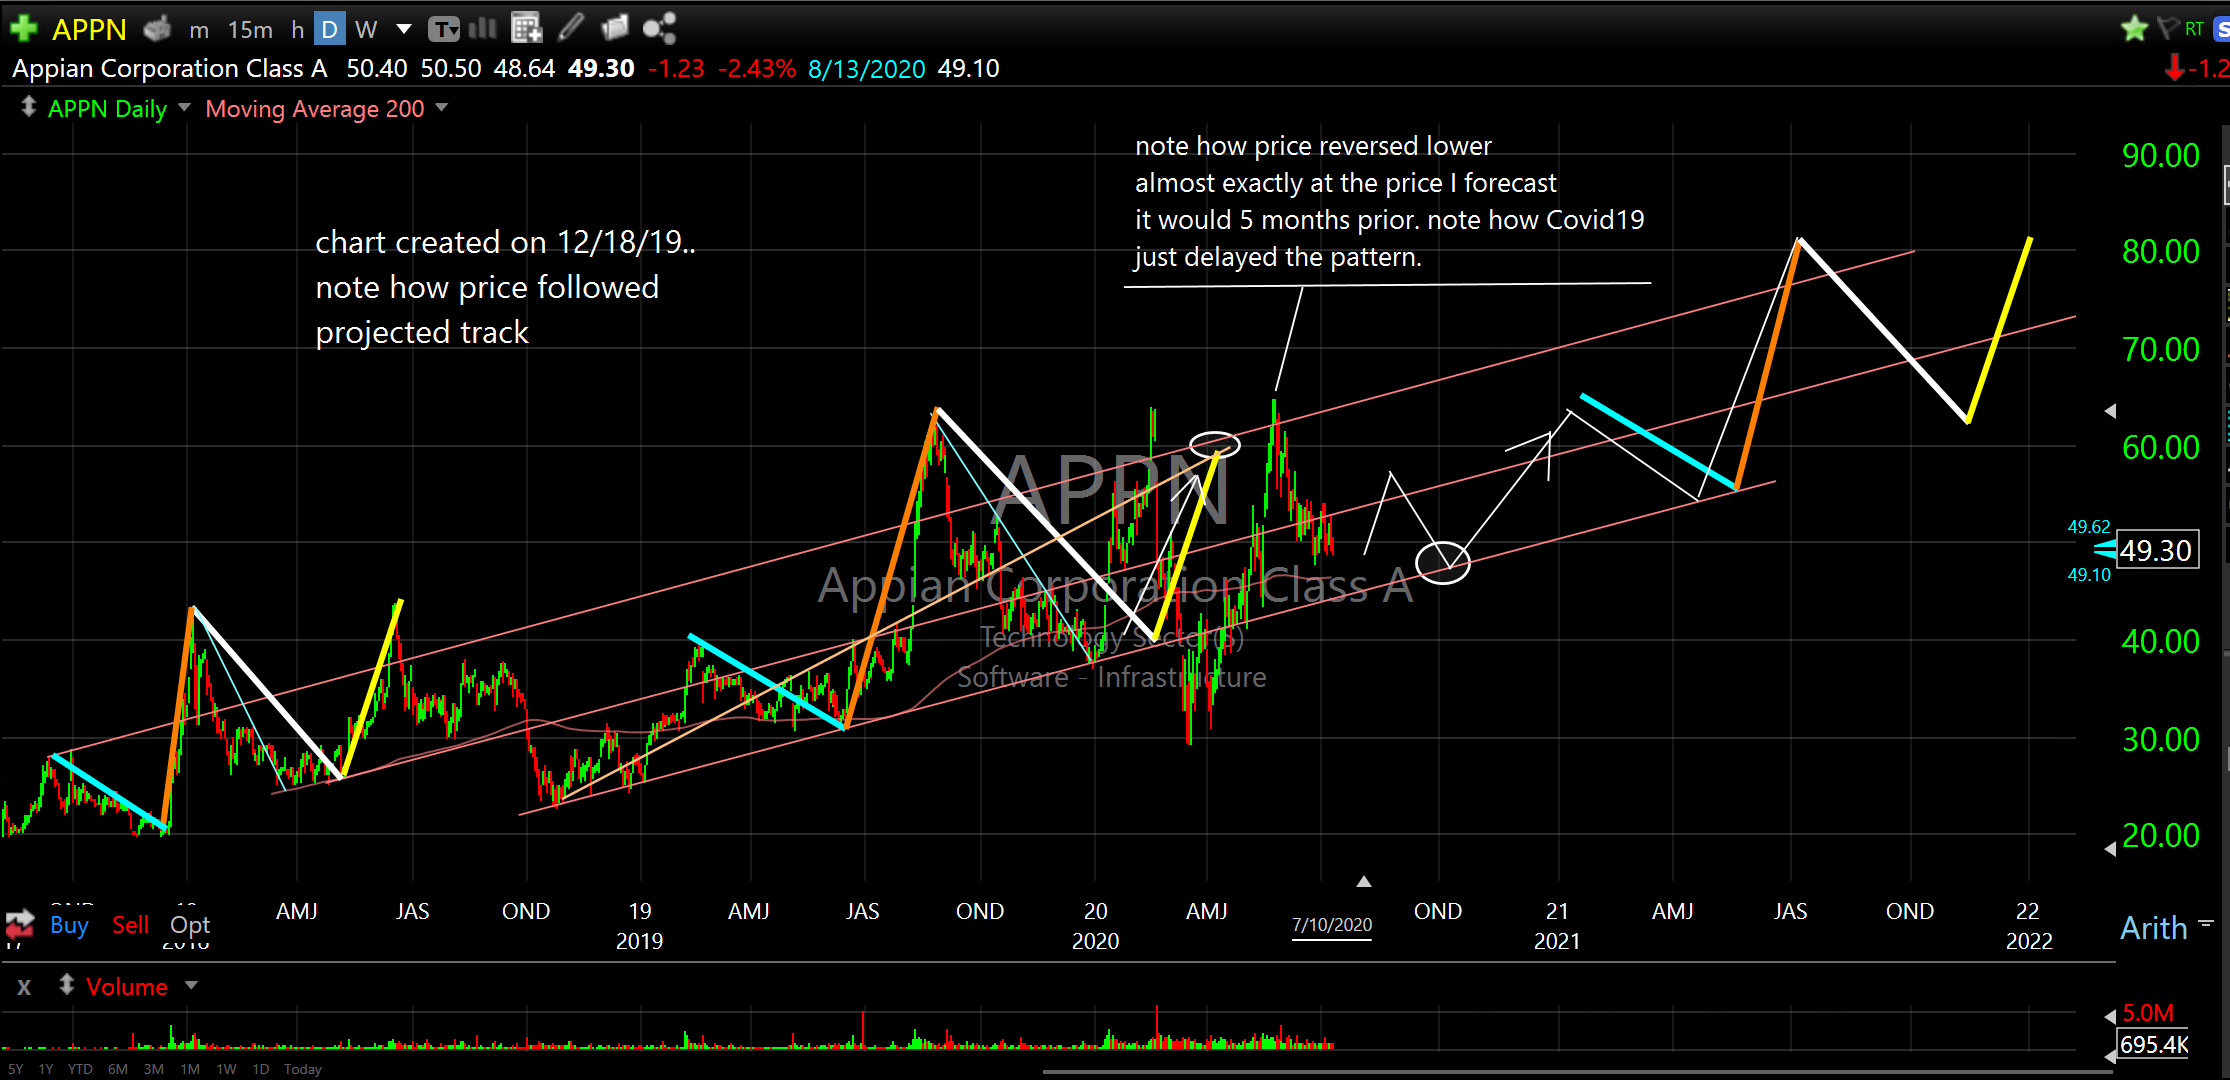The image size is (2230, 1080).
Task: Open the timeframe selection dropdown arrow
Action: [x=404, y=29]
